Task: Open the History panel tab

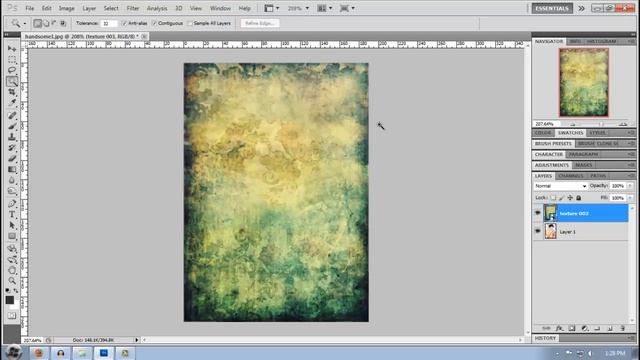Action: click(x=545, y=338)
